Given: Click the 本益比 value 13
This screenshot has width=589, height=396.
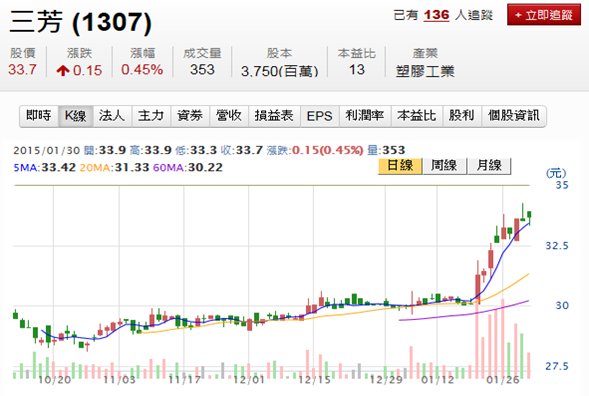Looking at the screenshot, I should 356,70.
